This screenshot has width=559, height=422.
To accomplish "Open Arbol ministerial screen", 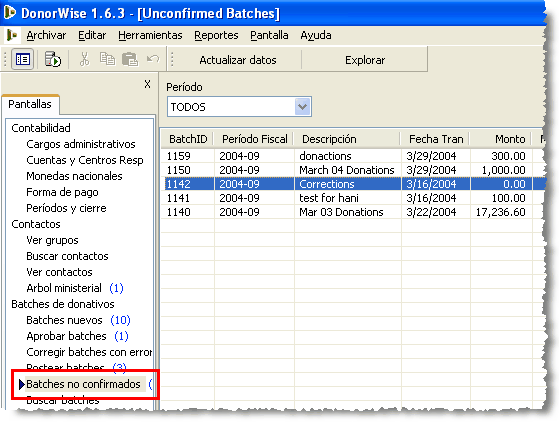I will pyautogui.click(x=64, y=288).
